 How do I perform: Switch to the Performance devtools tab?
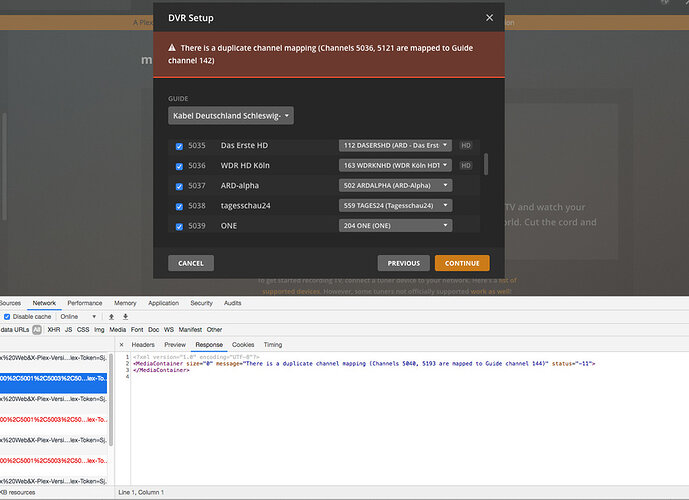pyautogui.click(x=84, y=303)
